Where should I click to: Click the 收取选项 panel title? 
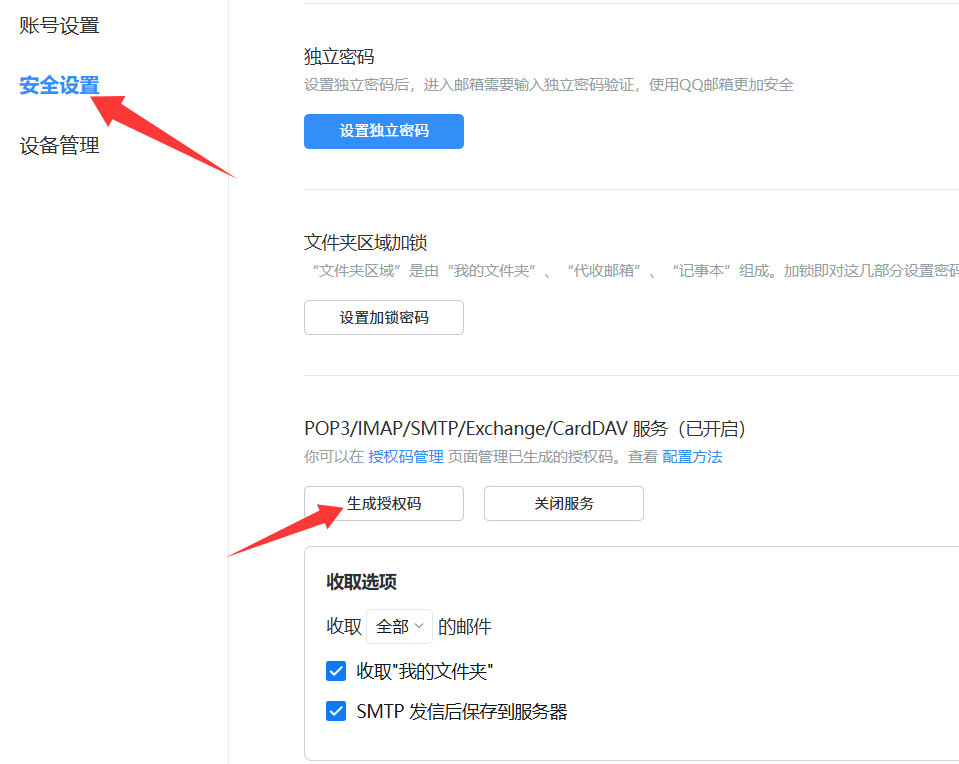coord(362,582)
